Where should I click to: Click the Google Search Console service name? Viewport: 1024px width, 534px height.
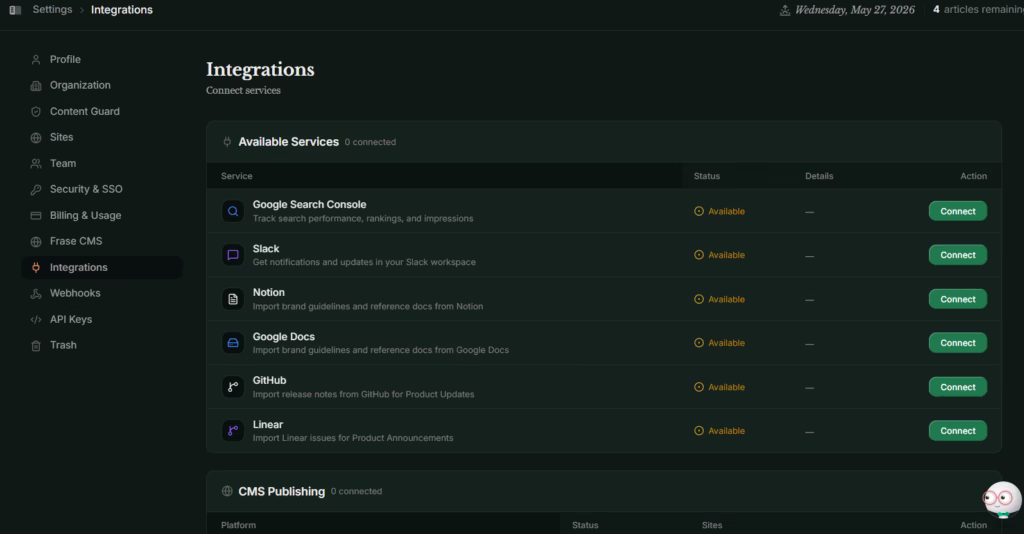coord(310,204)
